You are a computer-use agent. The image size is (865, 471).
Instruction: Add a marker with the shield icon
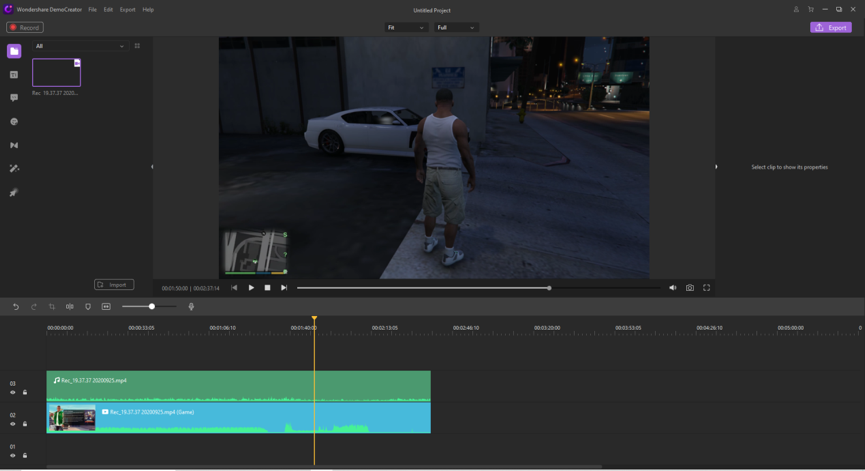click(88, 307)
